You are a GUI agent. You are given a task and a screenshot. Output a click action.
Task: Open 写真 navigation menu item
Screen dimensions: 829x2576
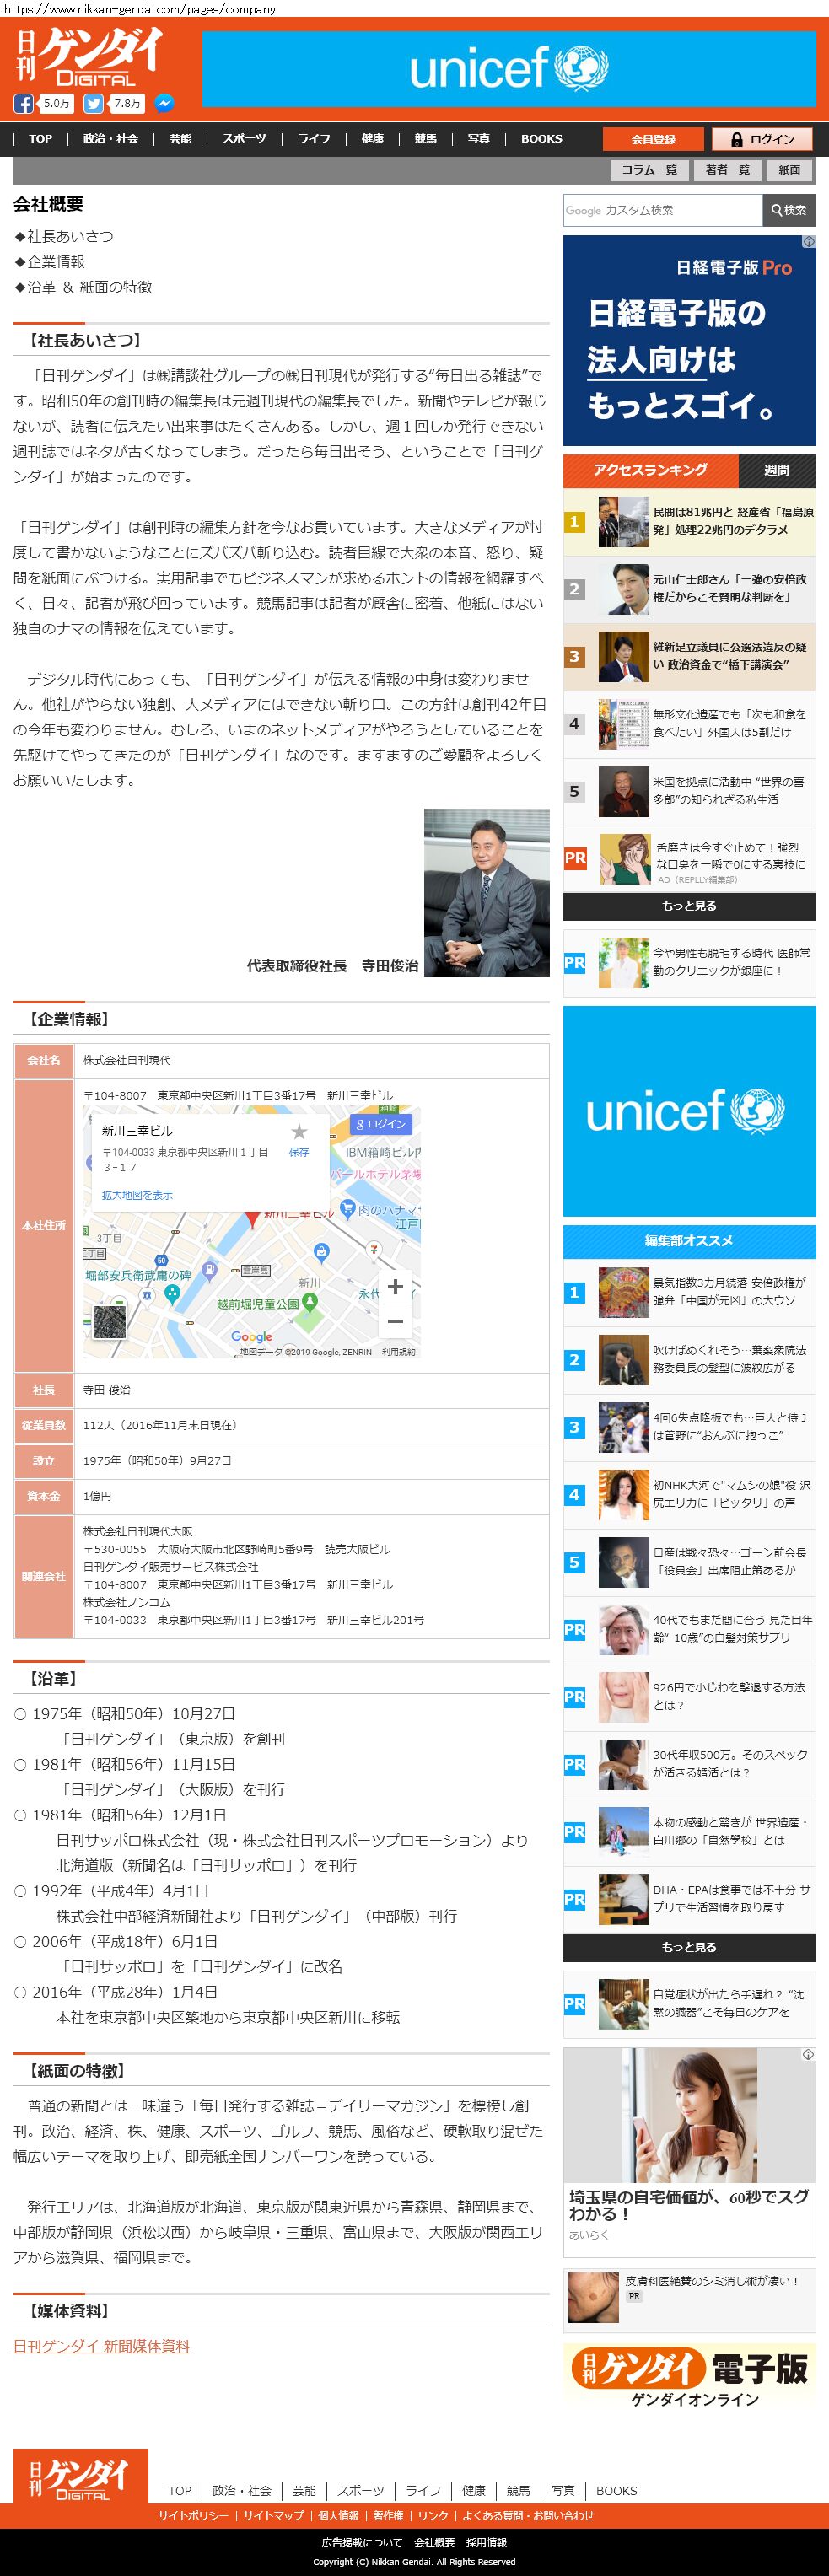(x=479, y=139)
